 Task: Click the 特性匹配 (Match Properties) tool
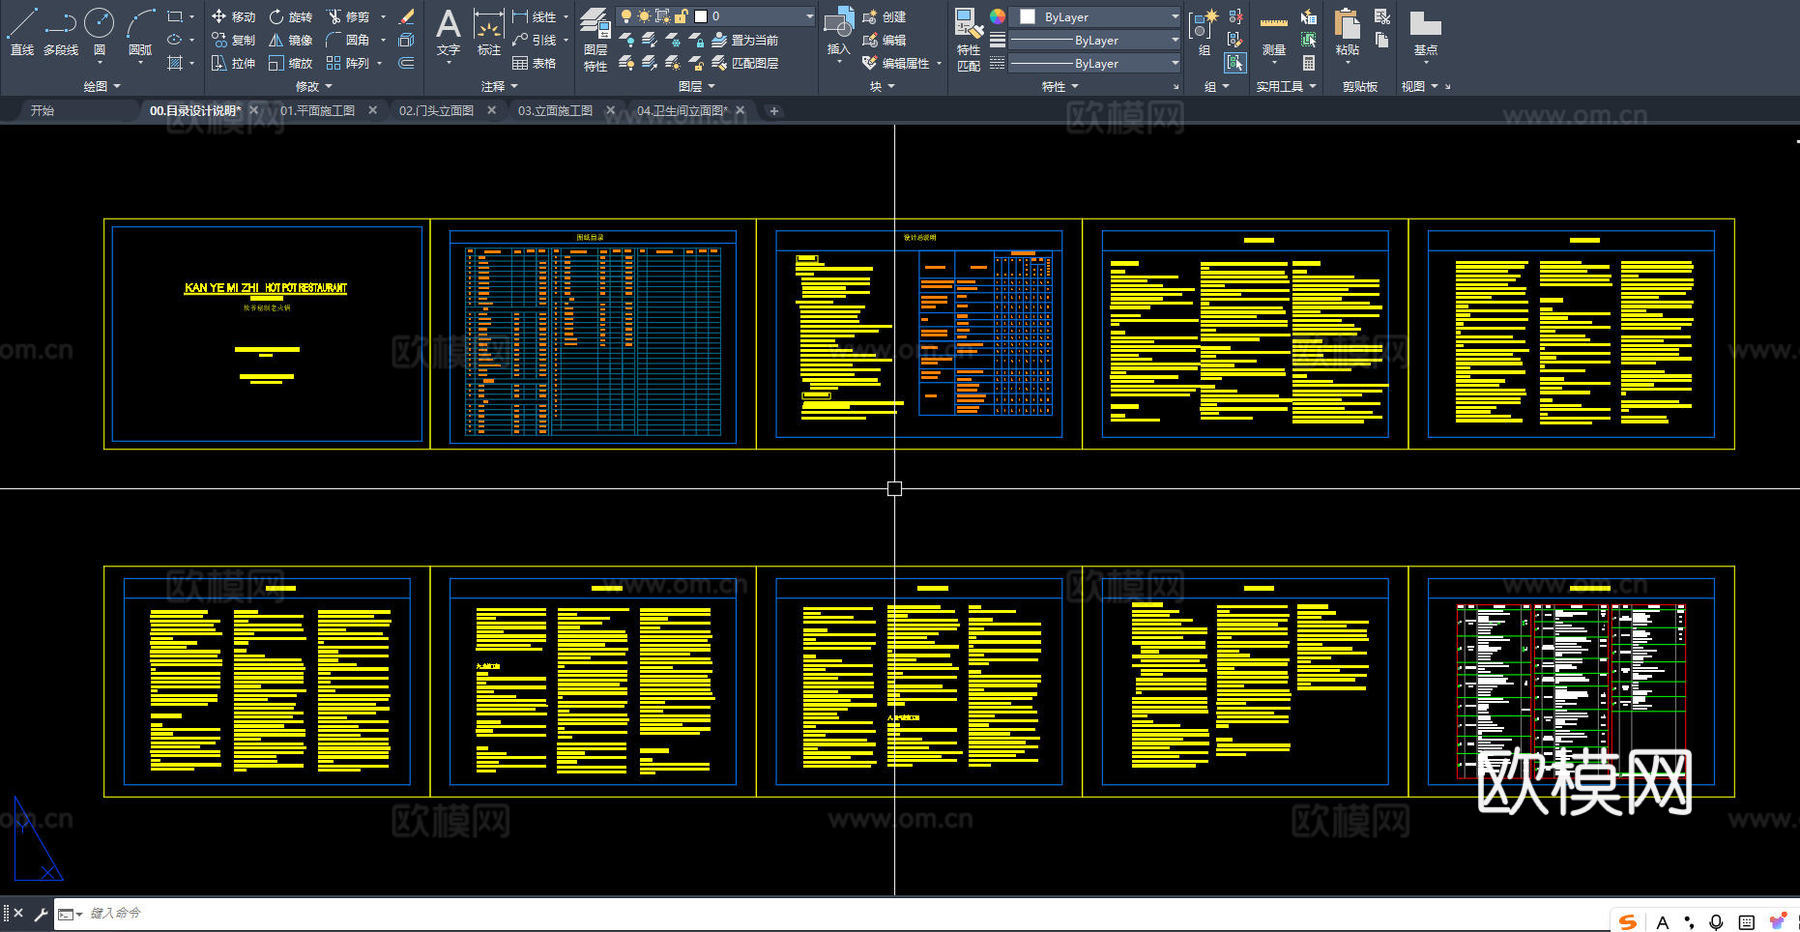968,38
